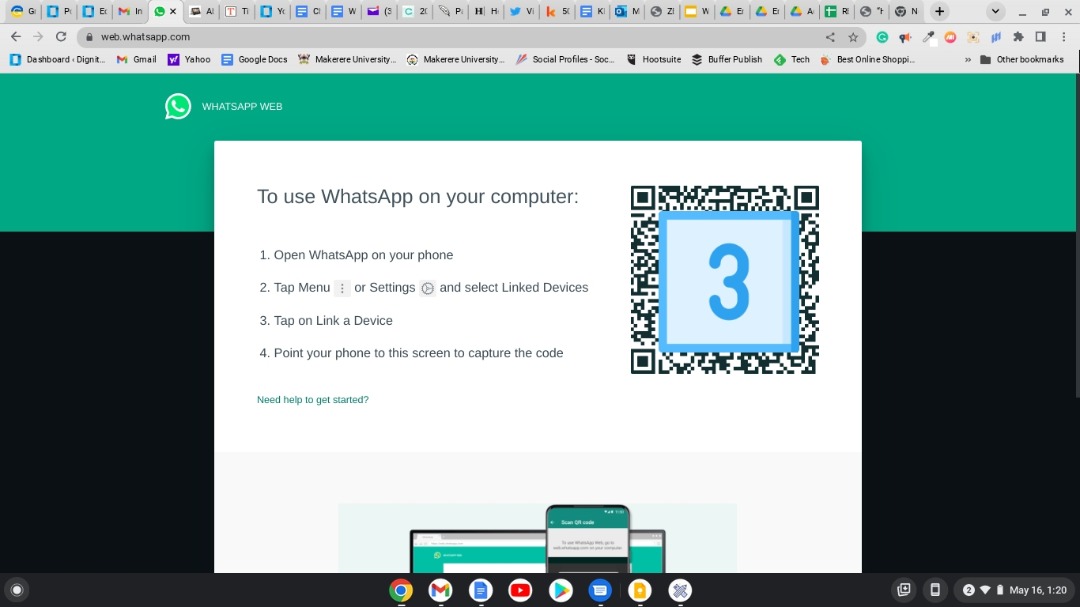Close the active WhatsApp tab
1080x607 pixels.
(x=173, y=11)
